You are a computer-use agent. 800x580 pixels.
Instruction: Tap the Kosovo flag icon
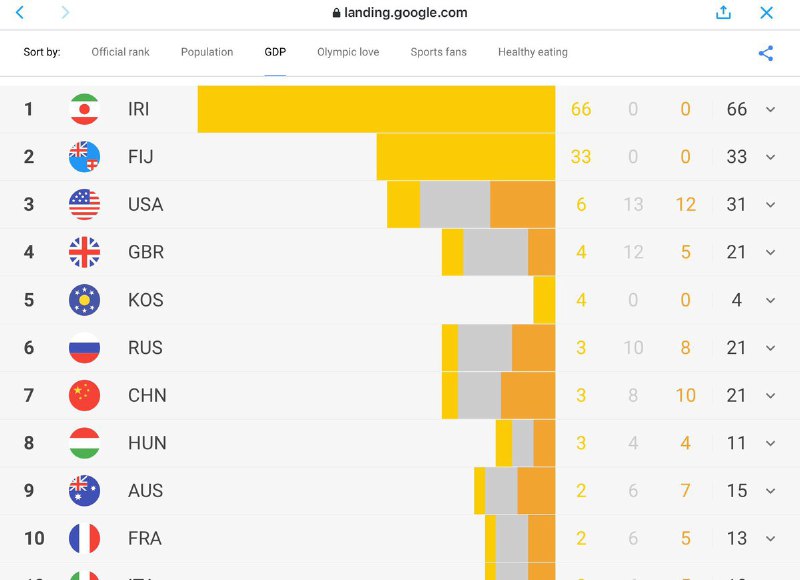pyautogui.click(x=84, y=300)
